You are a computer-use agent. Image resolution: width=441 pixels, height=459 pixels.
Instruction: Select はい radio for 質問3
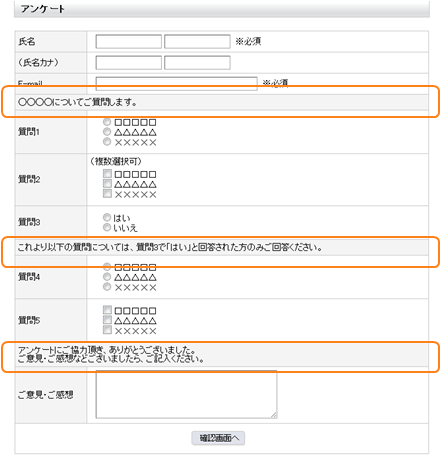(107, 217)
